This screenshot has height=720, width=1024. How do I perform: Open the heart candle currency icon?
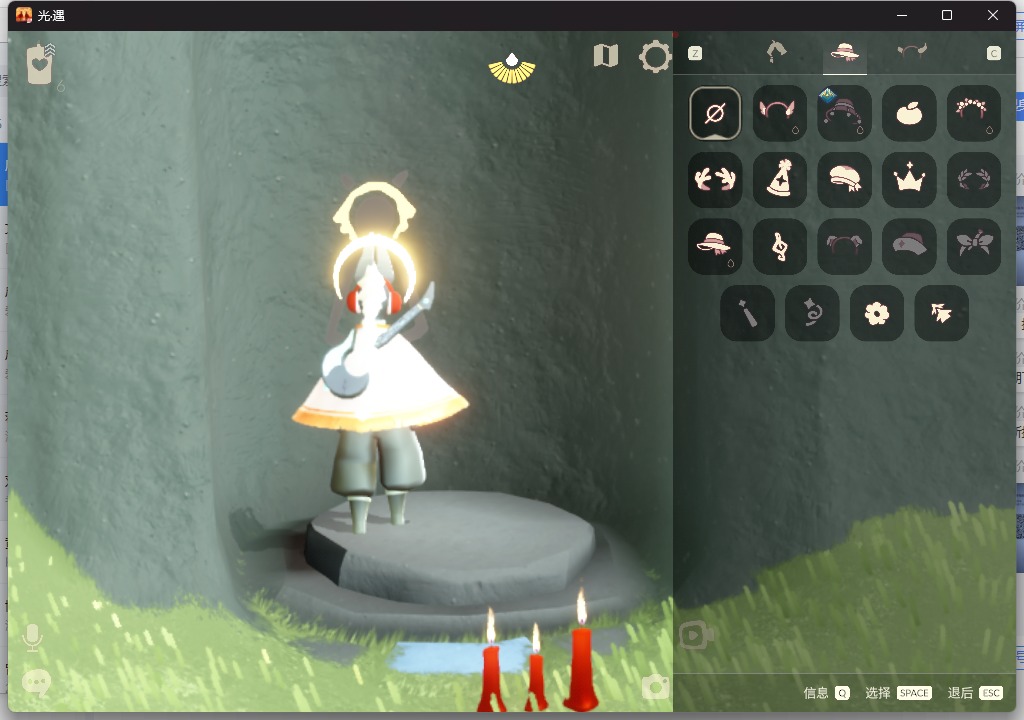pos(41,64)
